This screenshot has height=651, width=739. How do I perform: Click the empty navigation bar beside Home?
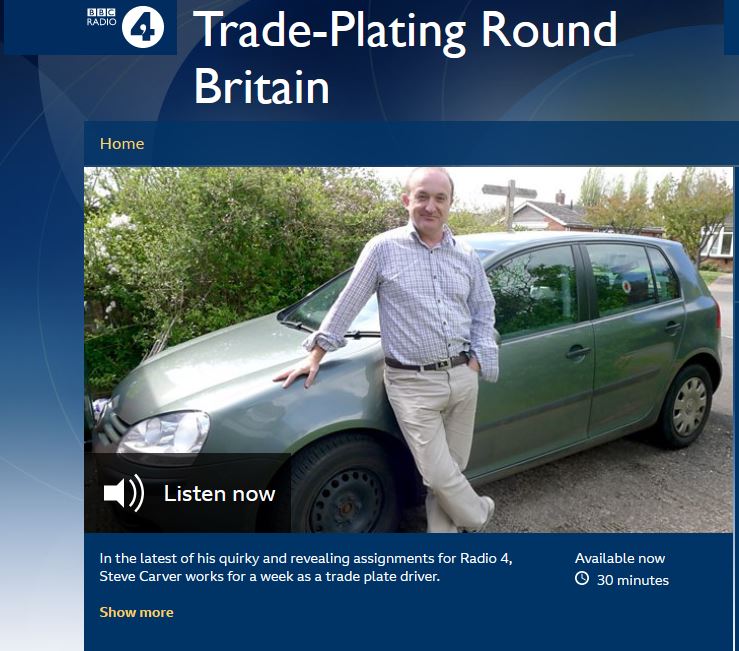(x=438, y=143)
